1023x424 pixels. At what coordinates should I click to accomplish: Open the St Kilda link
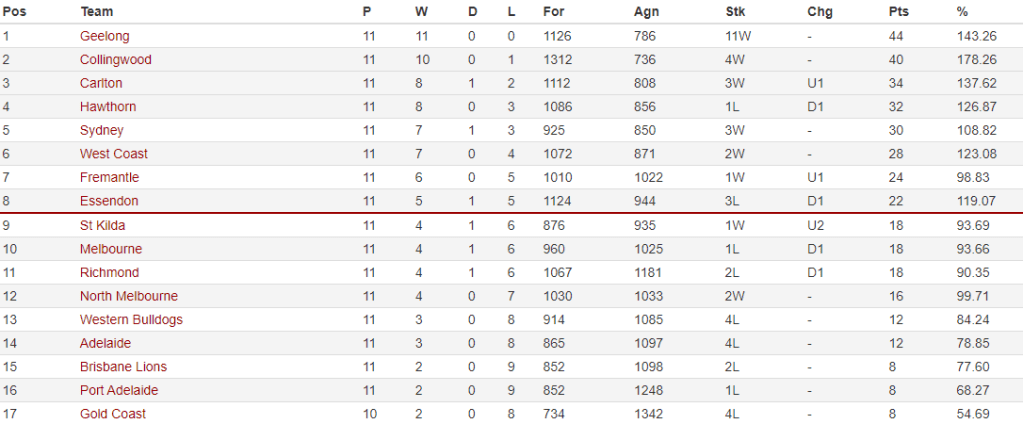pos(102,225)
